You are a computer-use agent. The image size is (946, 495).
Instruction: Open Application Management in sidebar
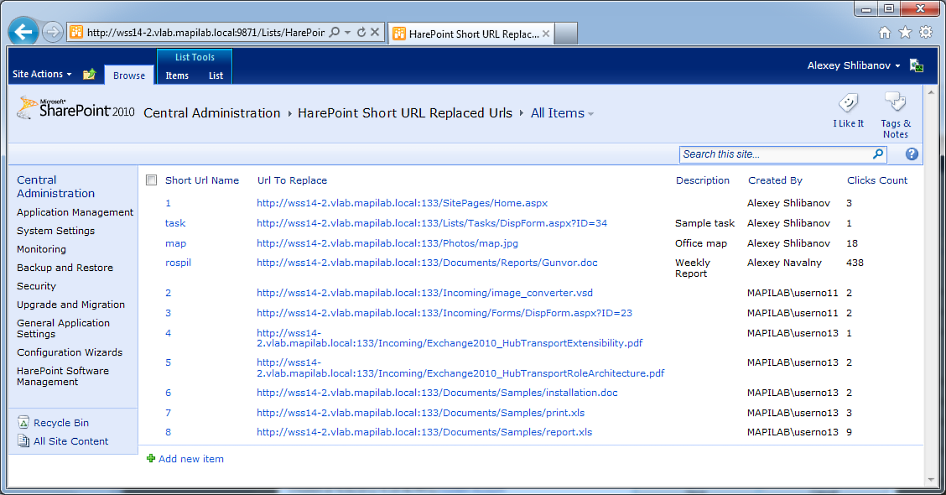click(x=75, y=212)
